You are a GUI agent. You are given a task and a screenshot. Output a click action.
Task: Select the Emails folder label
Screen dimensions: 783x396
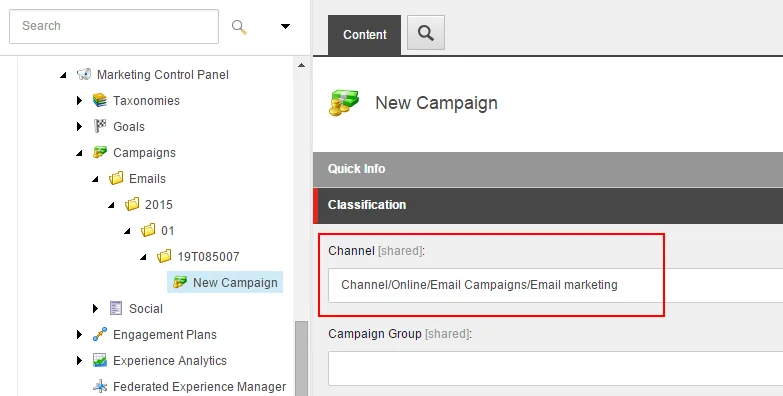click(x=147, y=178)
